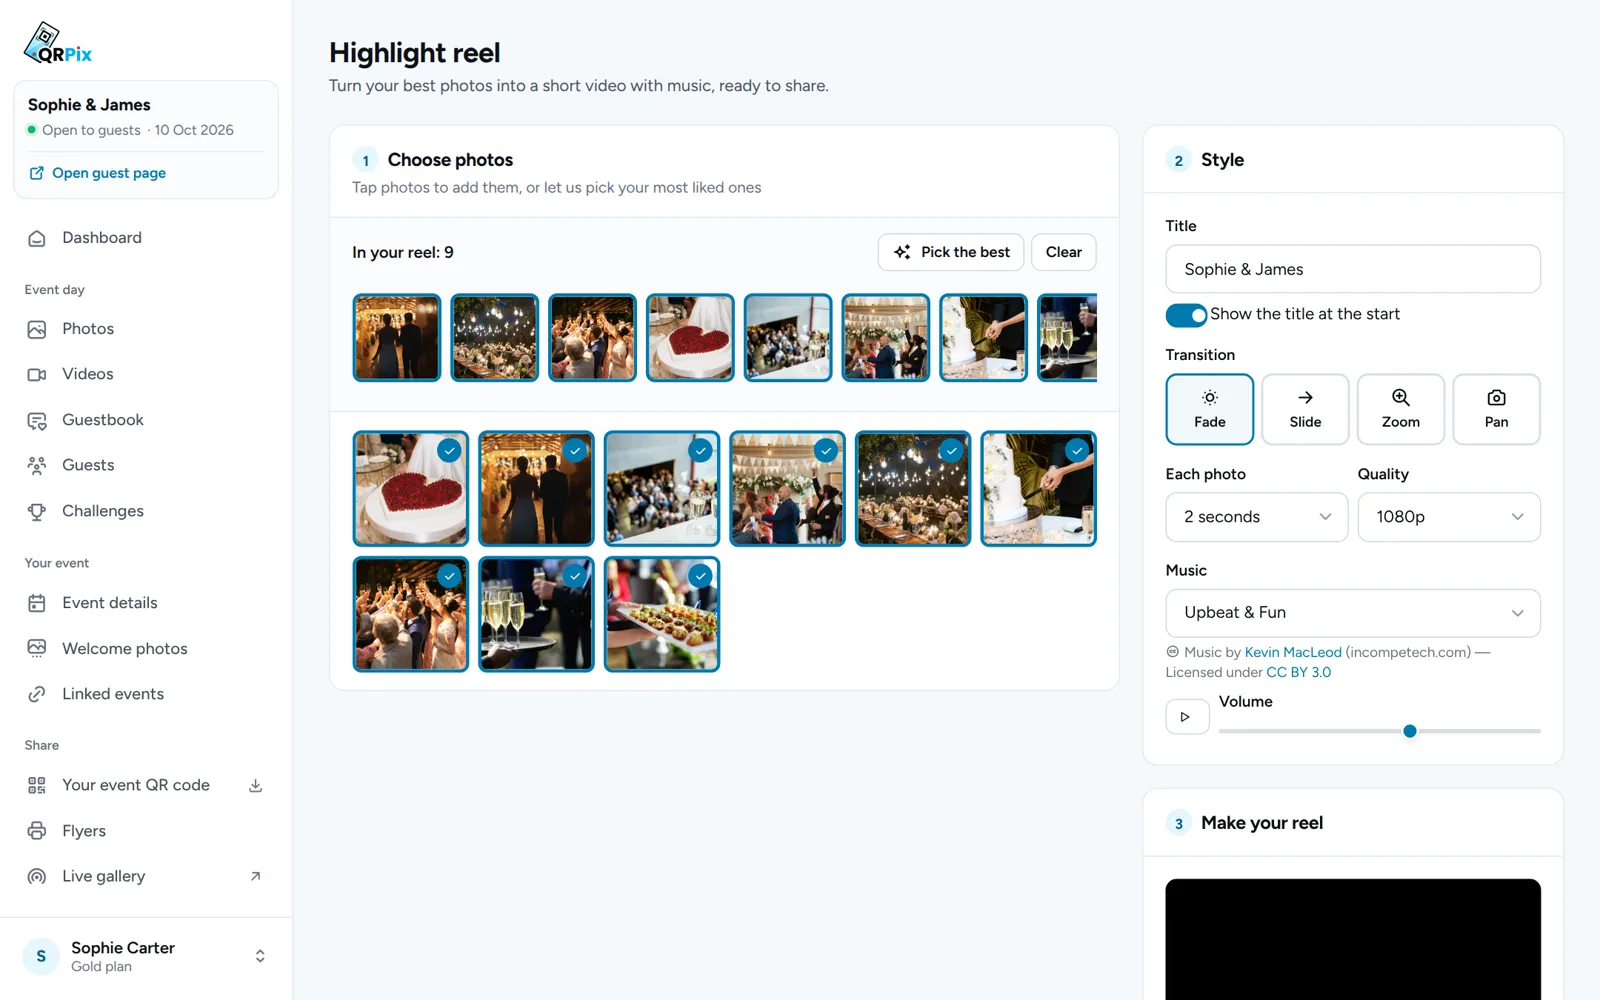Download the event QR code icon
Image resolution: width=1600 pixels, height=1000 pixels.
coord(255,786)
